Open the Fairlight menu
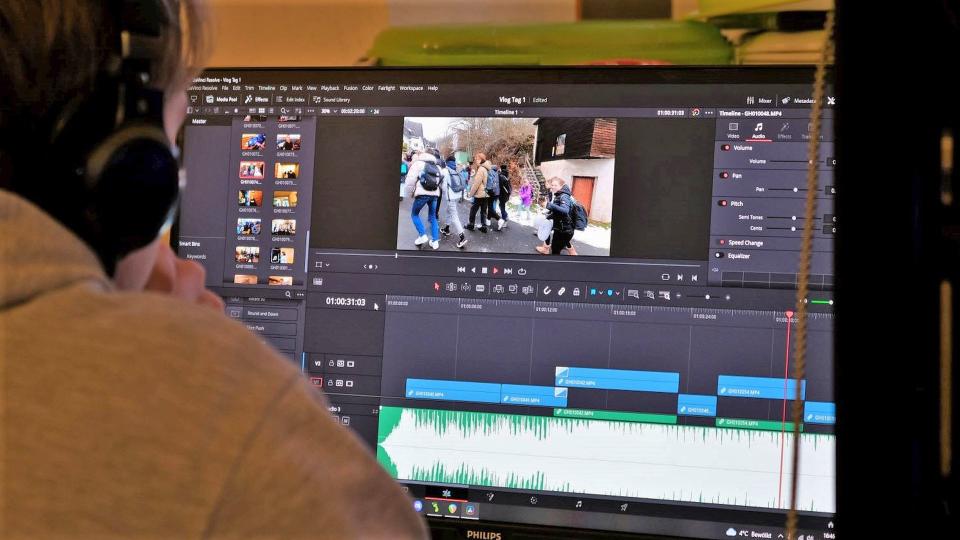Screen dimensions: 960x540 pyautogui.click(x=386, y=88)
